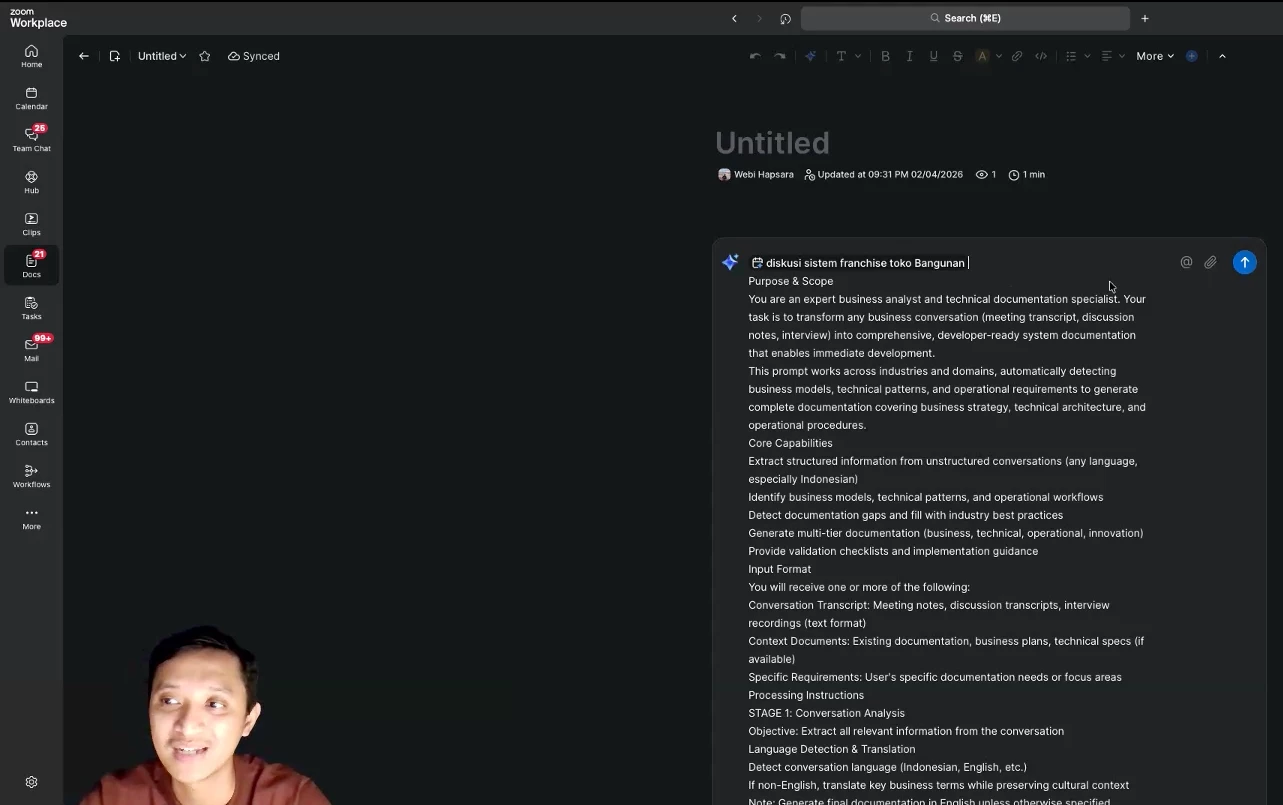Apply the text highlight color

tap(982, 56)
